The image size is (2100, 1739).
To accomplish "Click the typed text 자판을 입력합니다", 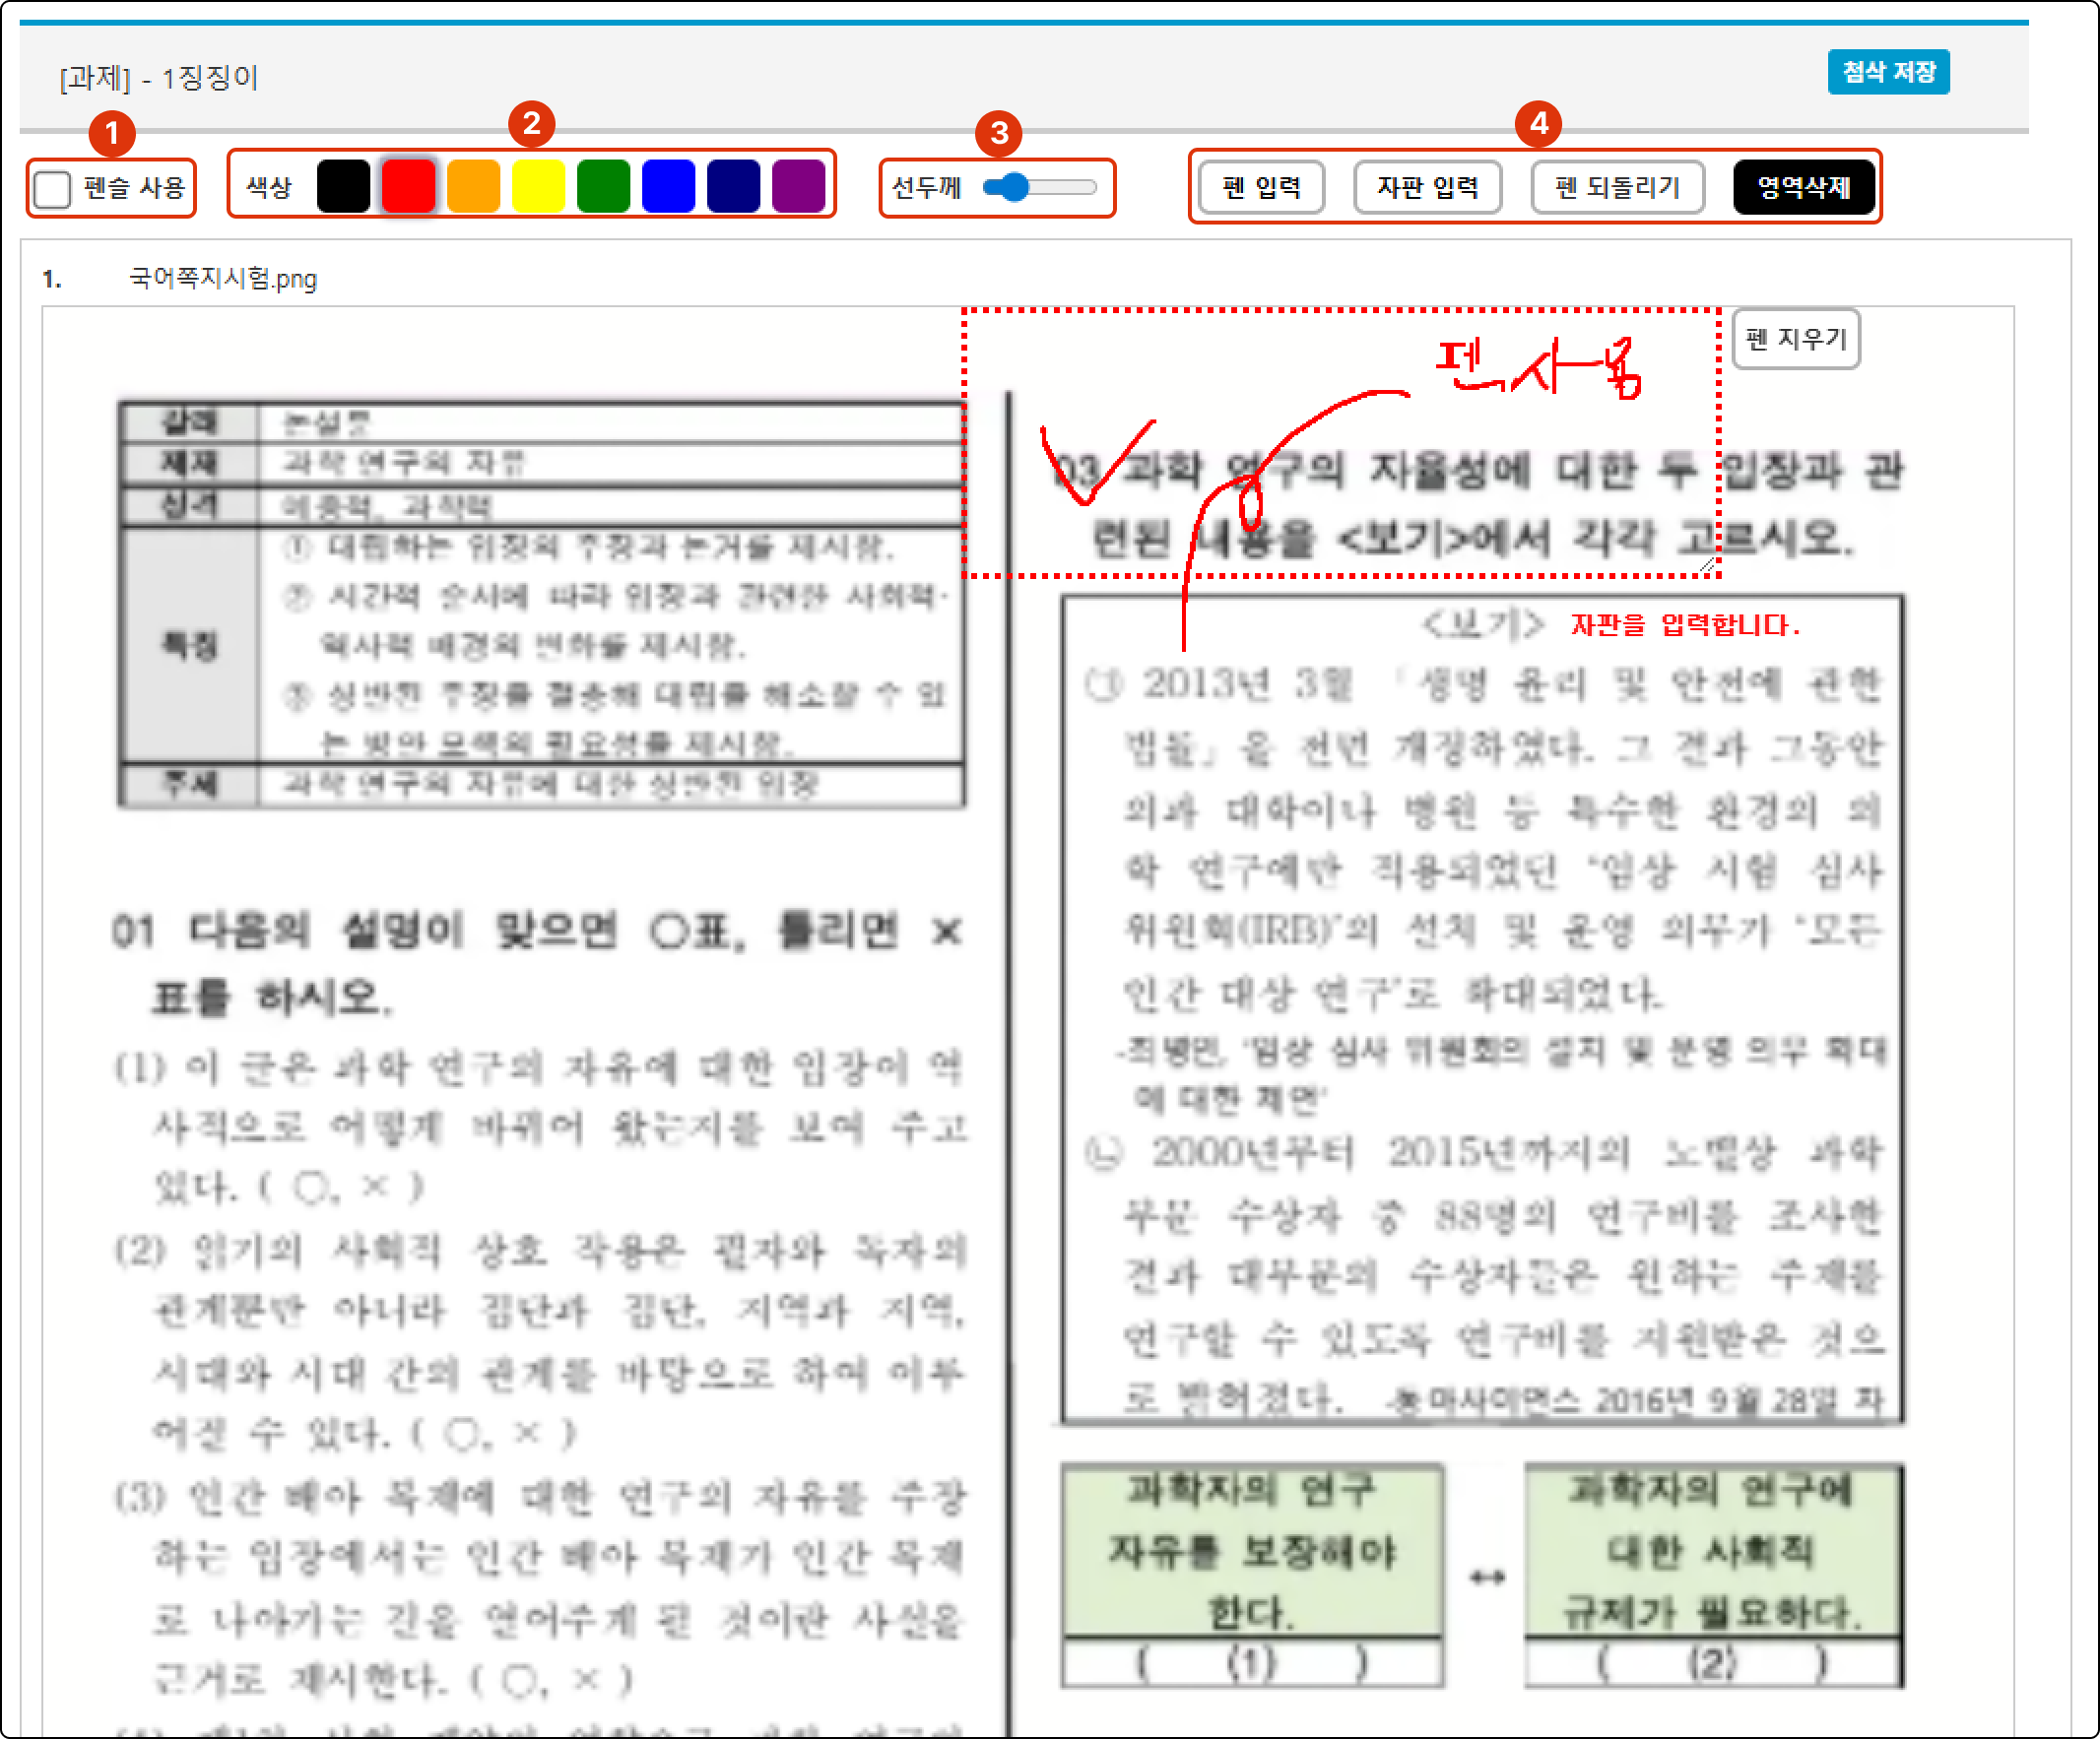I will tap(1685, 625).
